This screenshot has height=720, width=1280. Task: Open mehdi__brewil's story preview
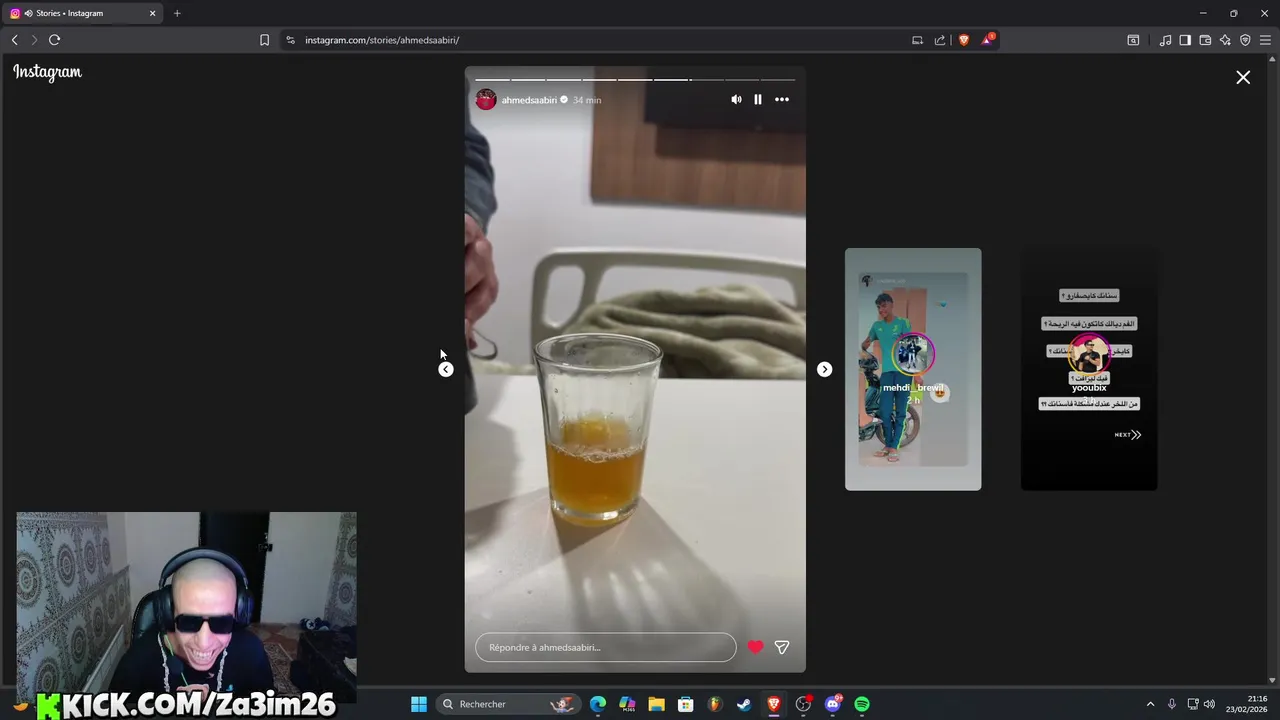pyautogui.click(x=913, y=369)
